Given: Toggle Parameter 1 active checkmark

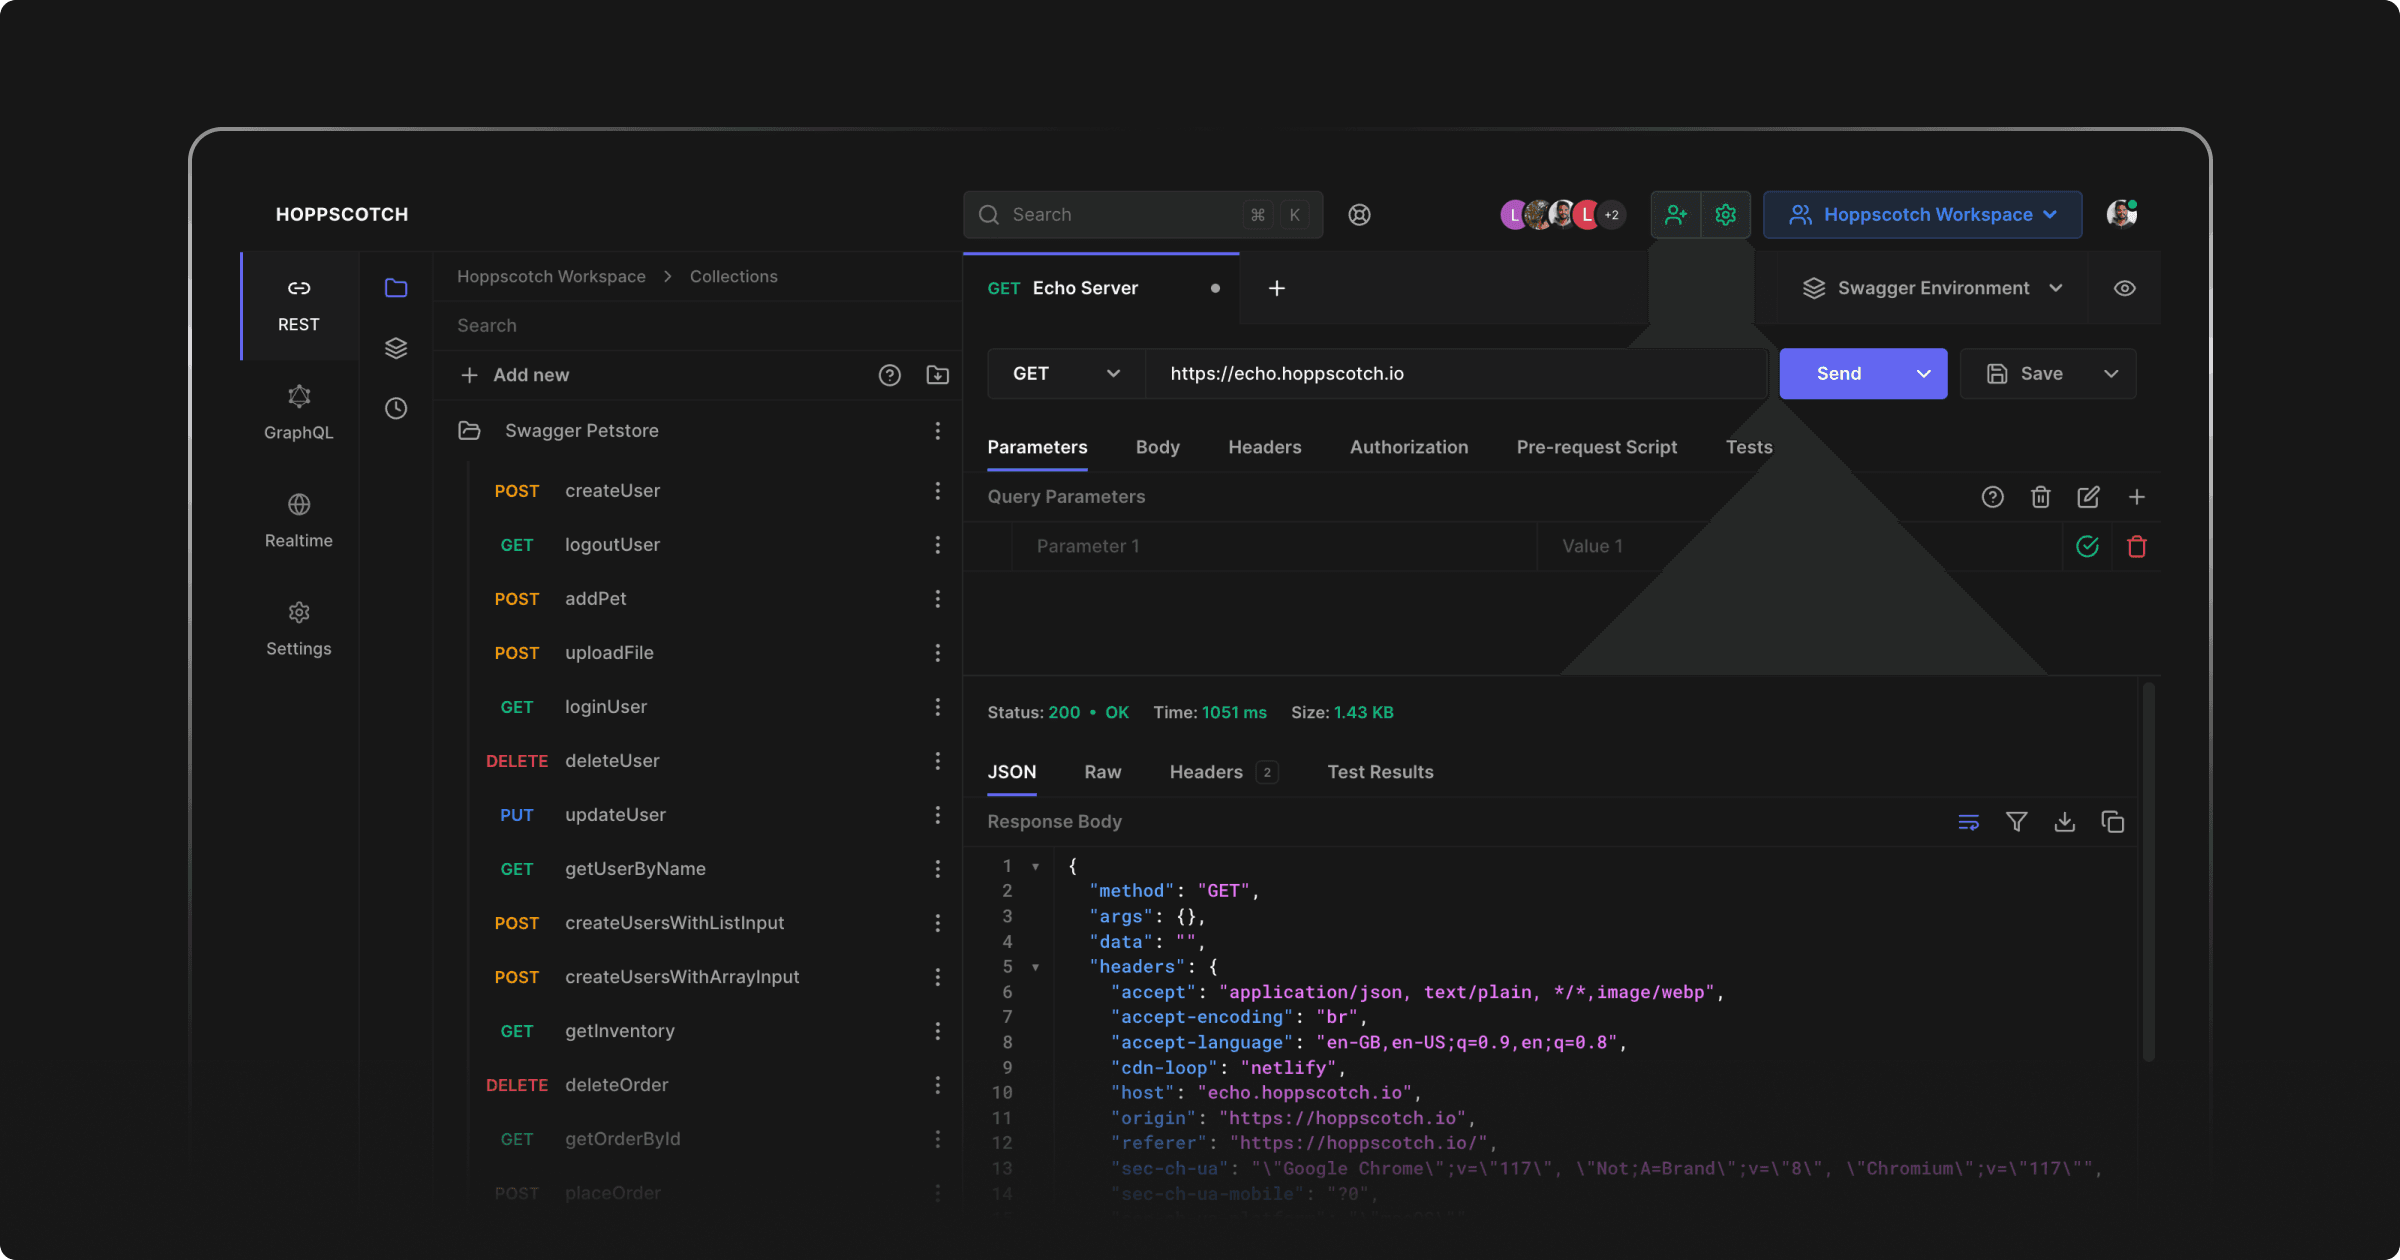Looking at the screenshot, I should point(2087,546).
